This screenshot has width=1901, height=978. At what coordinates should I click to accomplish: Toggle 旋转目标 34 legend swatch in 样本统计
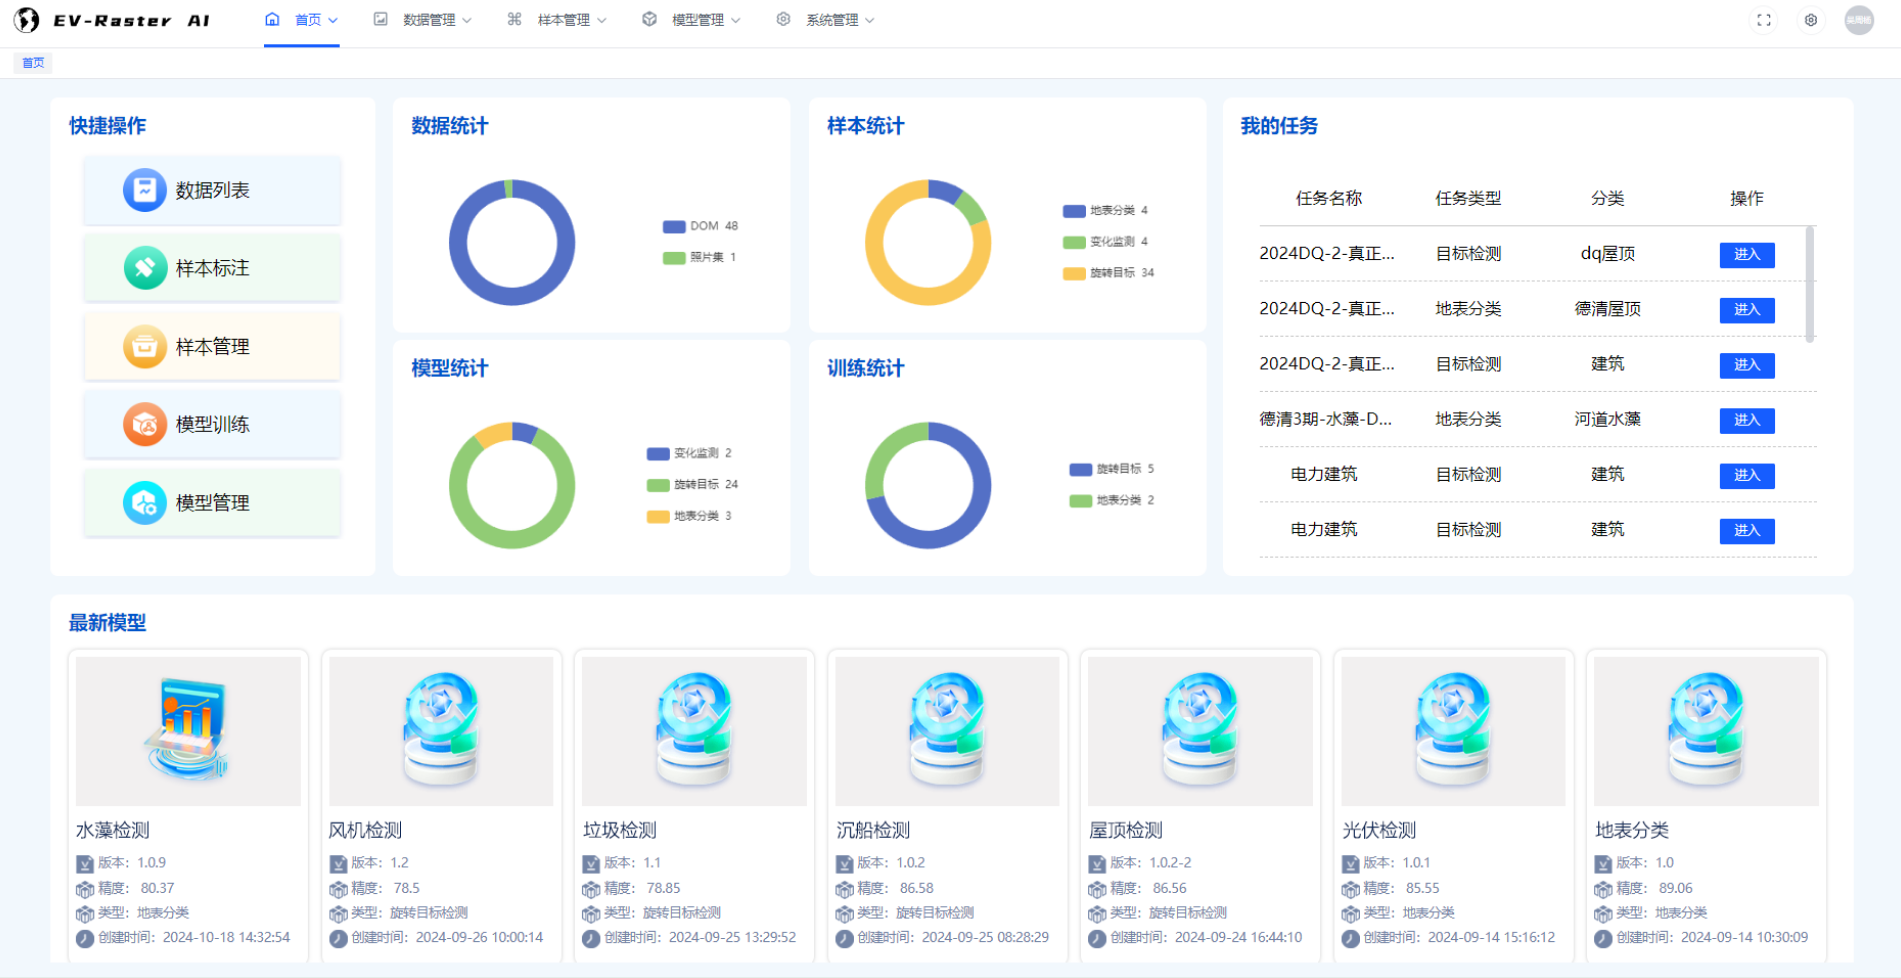1074,273
